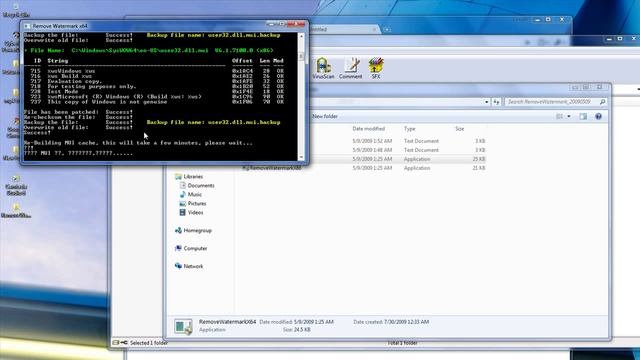Click 'Total 1 folder' in the status bar
Viewport: 640px width, 360px height.
(402, 343)
